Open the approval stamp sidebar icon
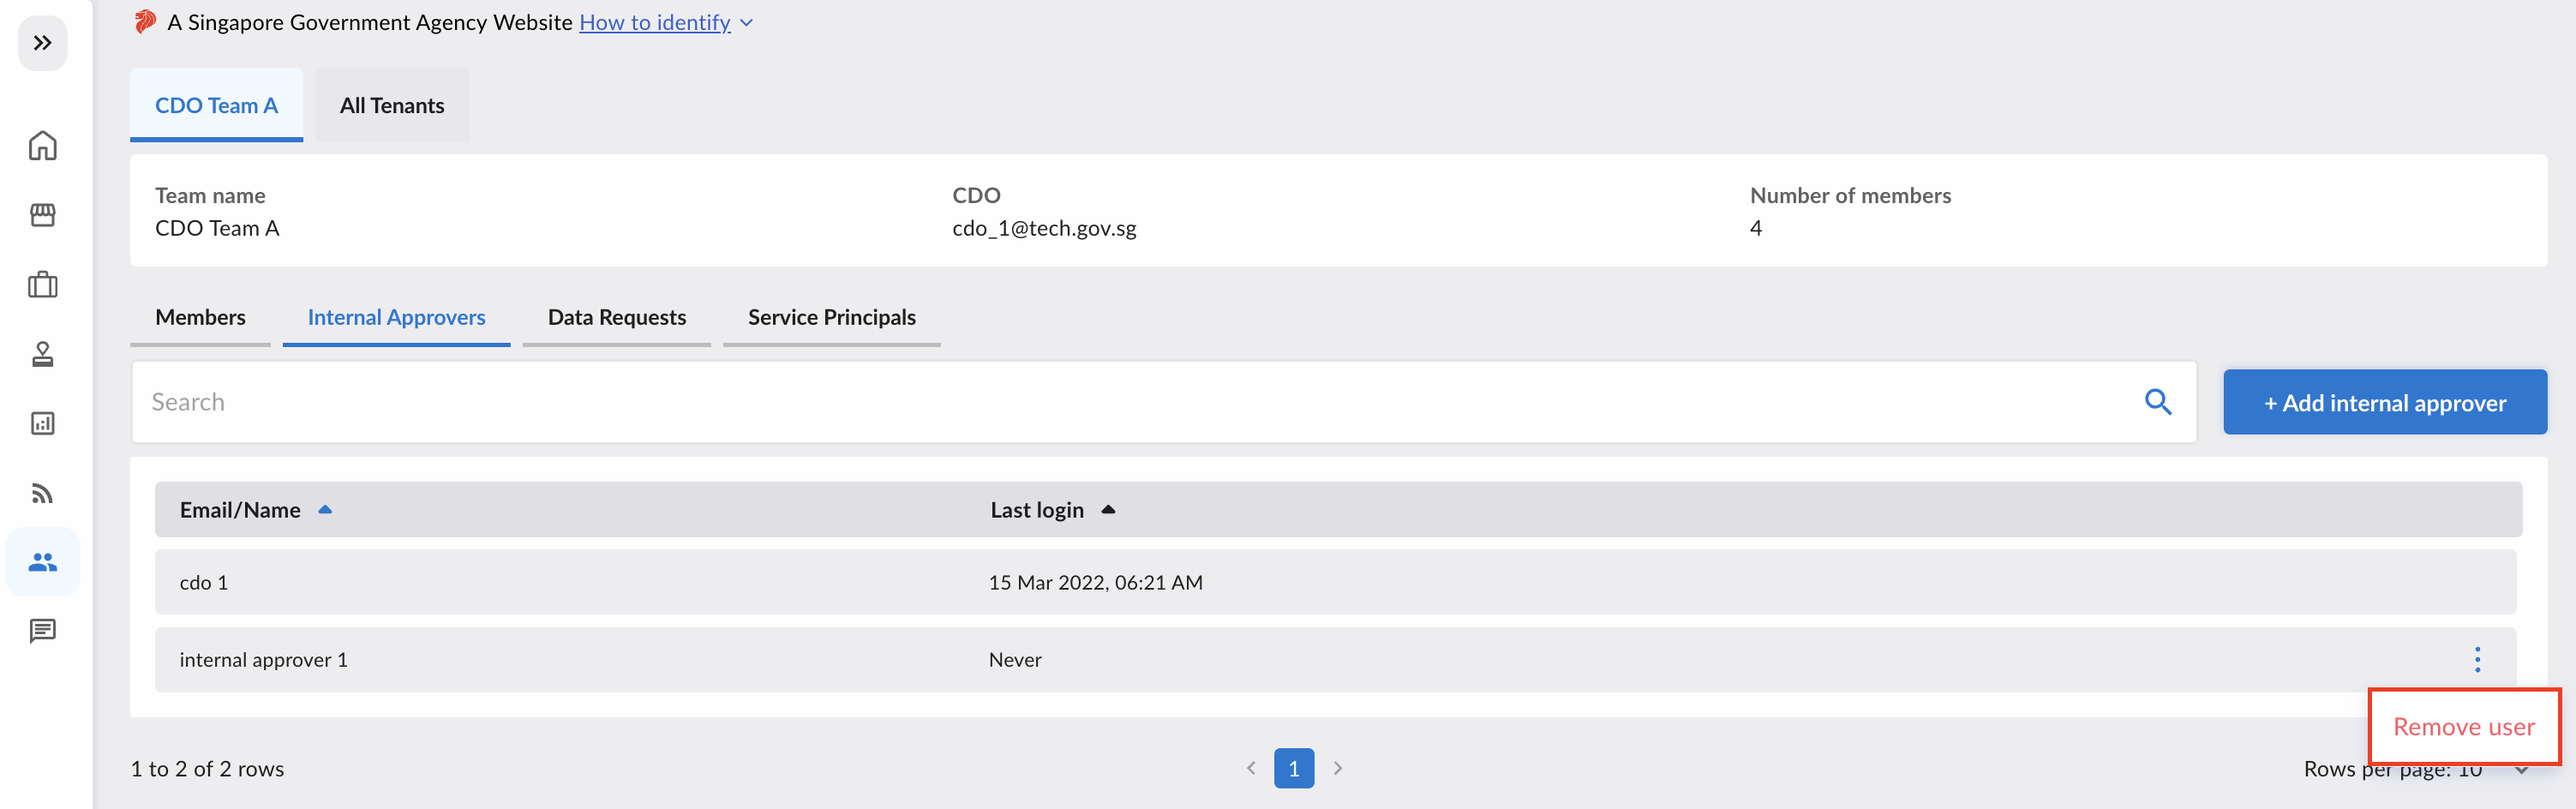 (x=42, y=354)
